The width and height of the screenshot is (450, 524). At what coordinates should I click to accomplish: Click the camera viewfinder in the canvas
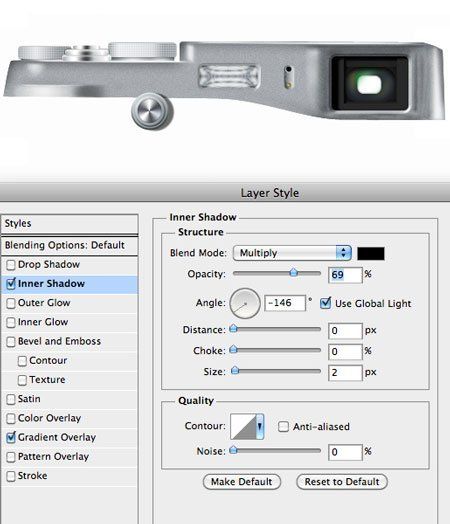coord(369,84)
